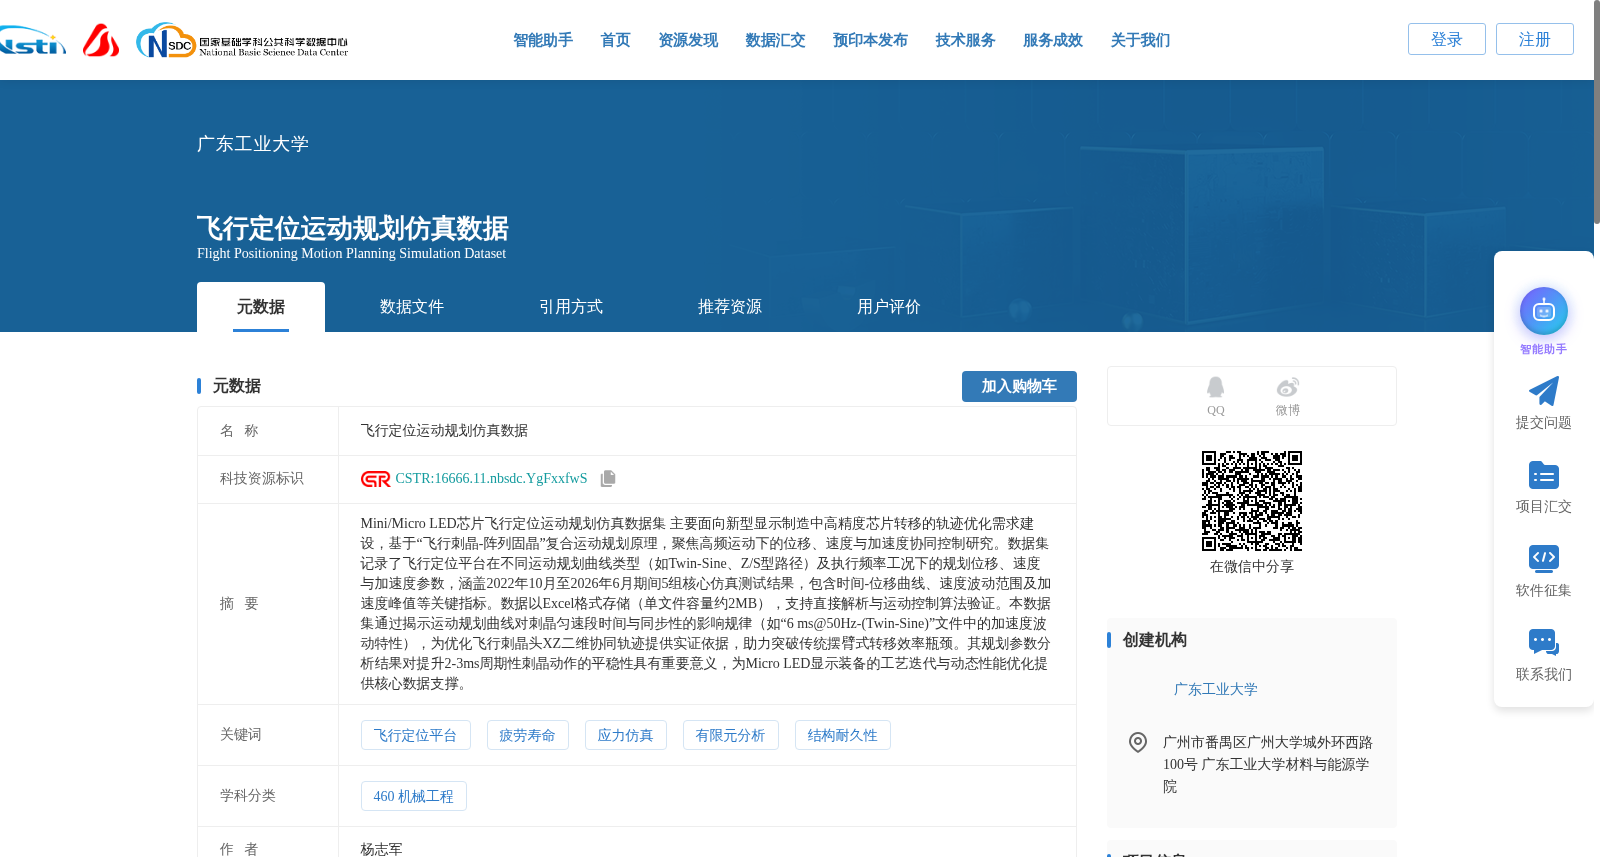This screenshot has height=857, width=1600.
Task: Click the 注册 register button
Action: pos(1535,39)
